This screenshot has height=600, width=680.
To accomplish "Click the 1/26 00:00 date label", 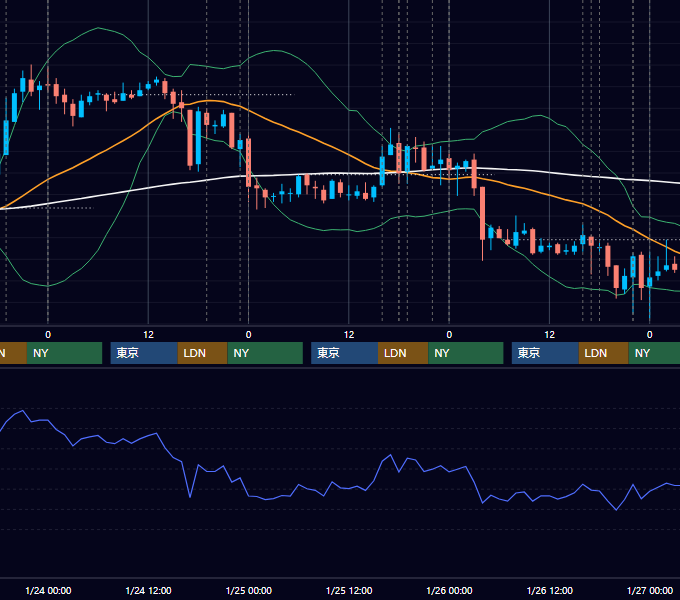I will point(449,590).
